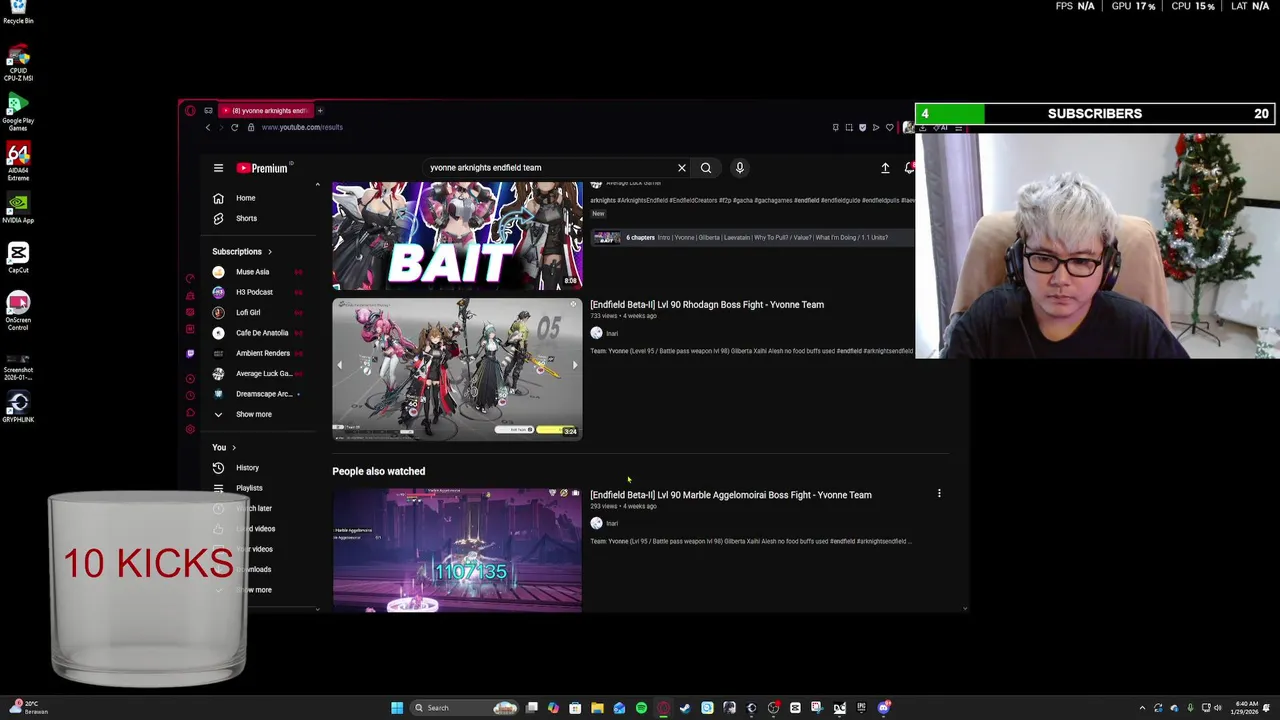Viewport: 1280px width, 720px height.
Task: Show hidden system tray icons chevron
Action: coord(1142,708)
